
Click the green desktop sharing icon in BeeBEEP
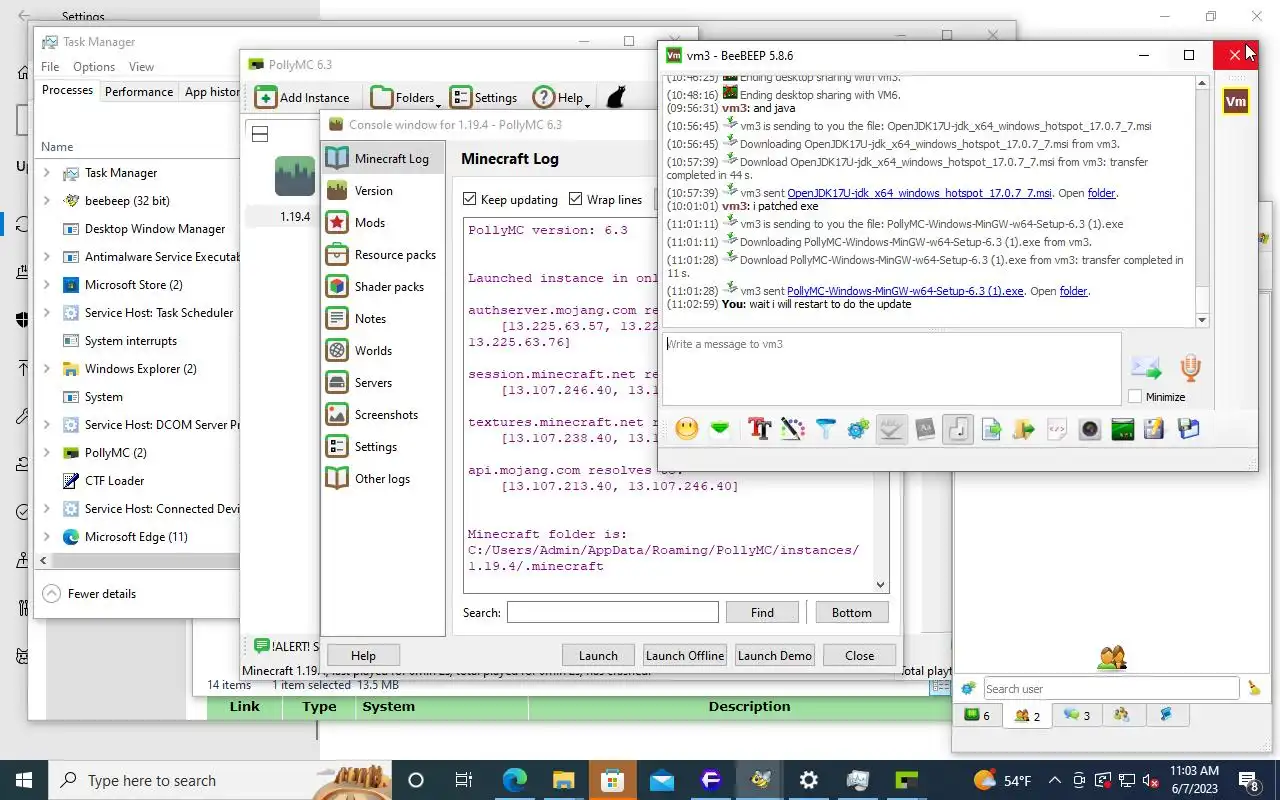pyautogui.click(x=1122, y=429)
